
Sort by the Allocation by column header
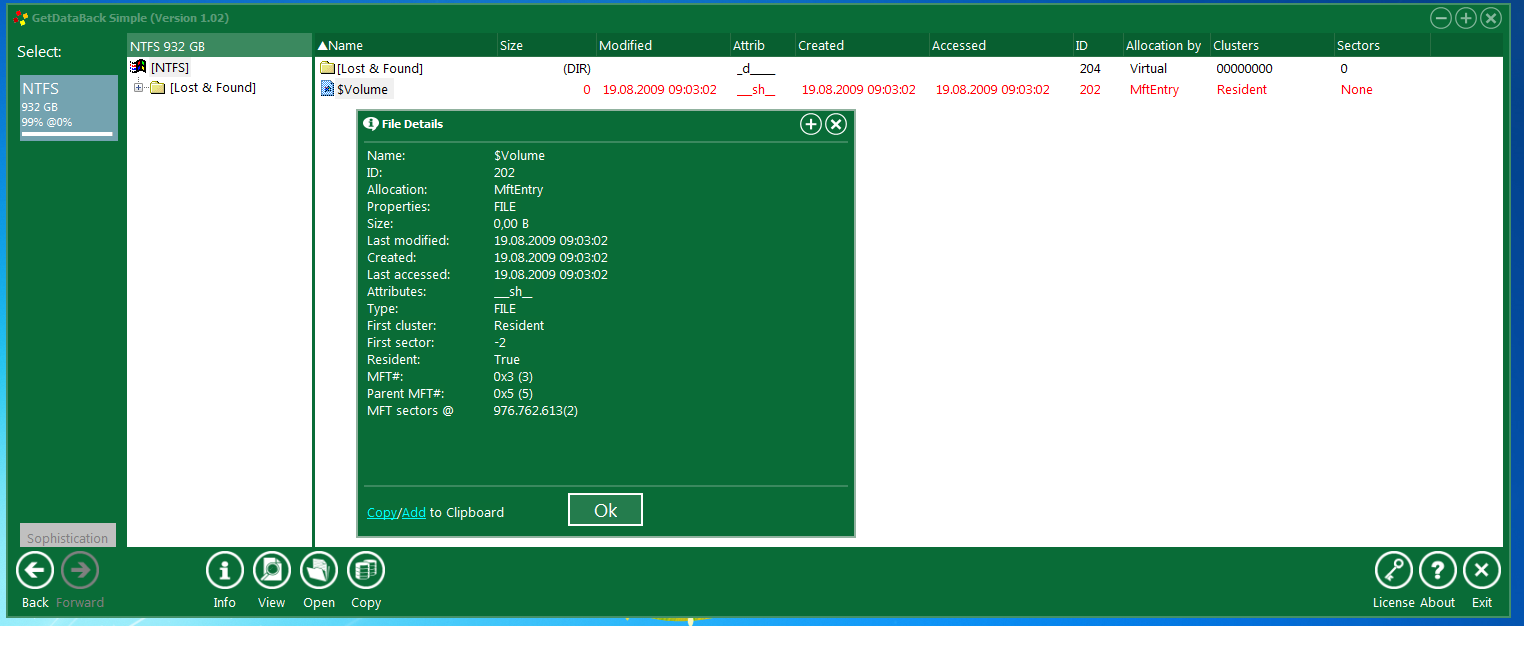[1166, 45]
